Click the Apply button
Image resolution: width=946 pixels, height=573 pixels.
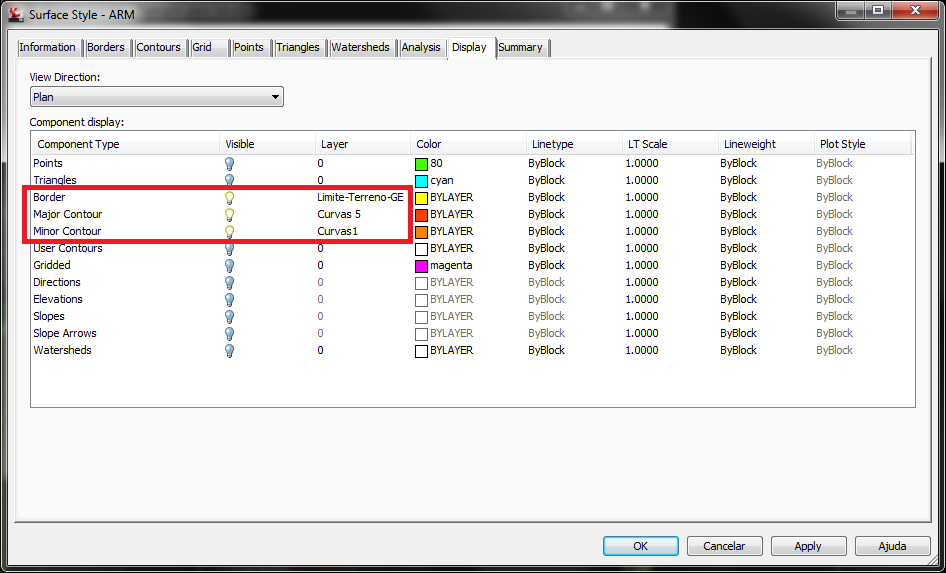point(808,546)
